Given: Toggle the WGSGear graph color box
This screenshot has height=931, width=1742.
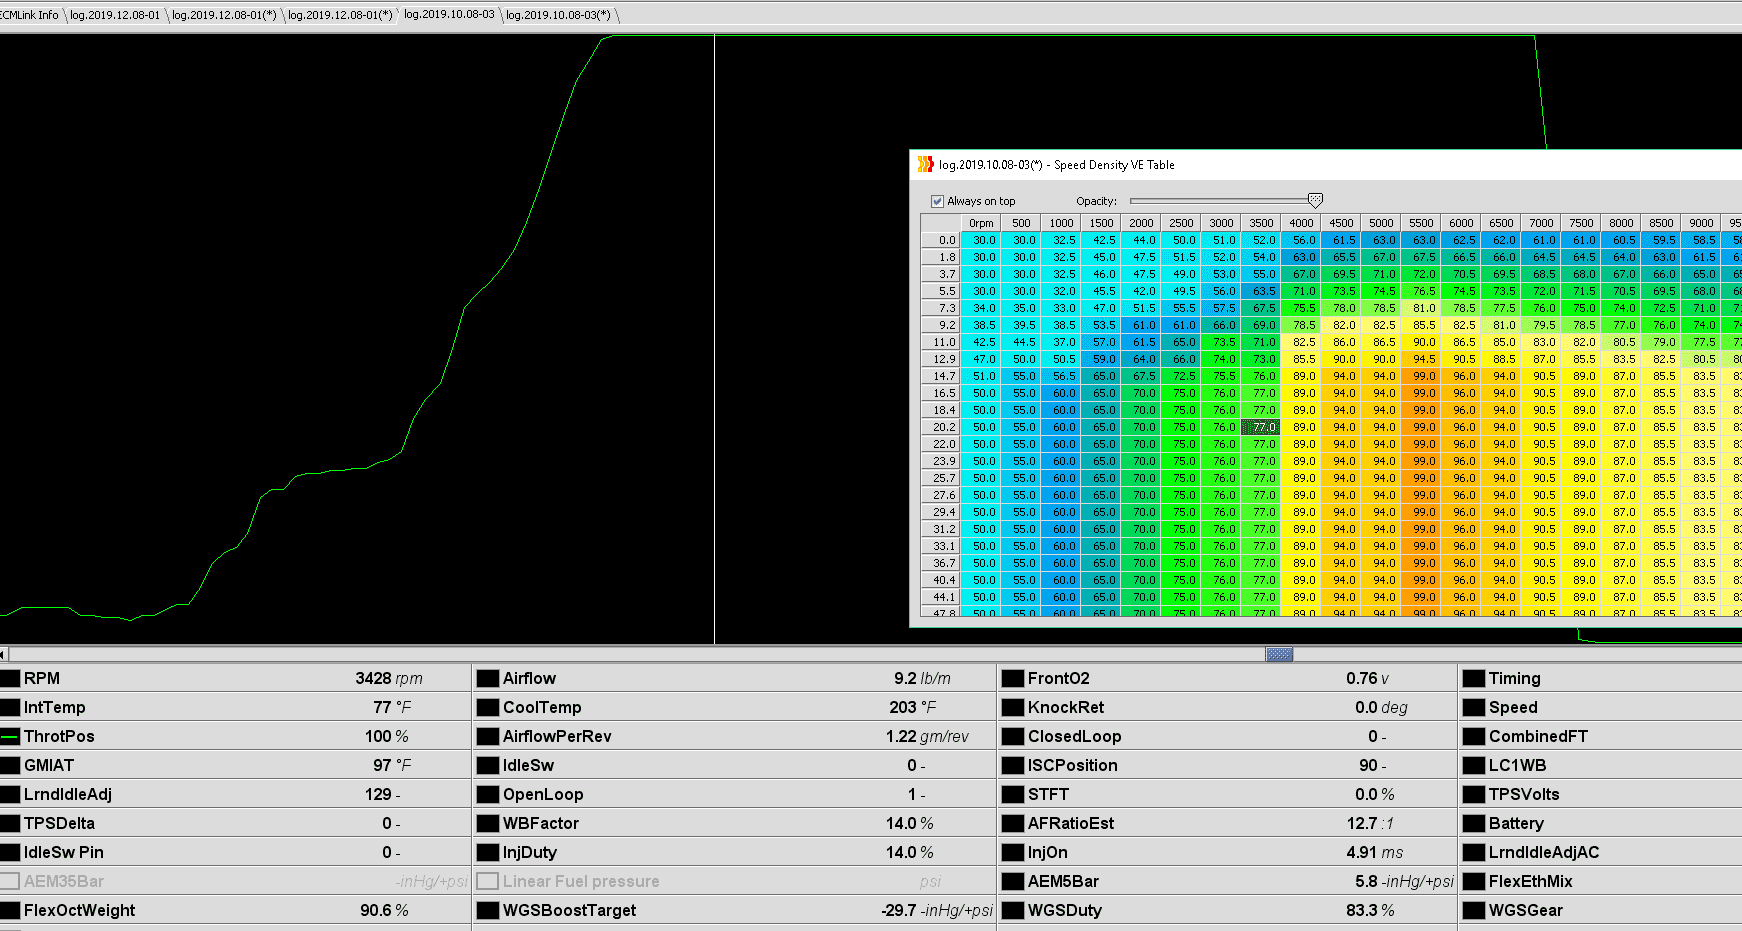Looking at the screenshot, I should point(1474,910).
